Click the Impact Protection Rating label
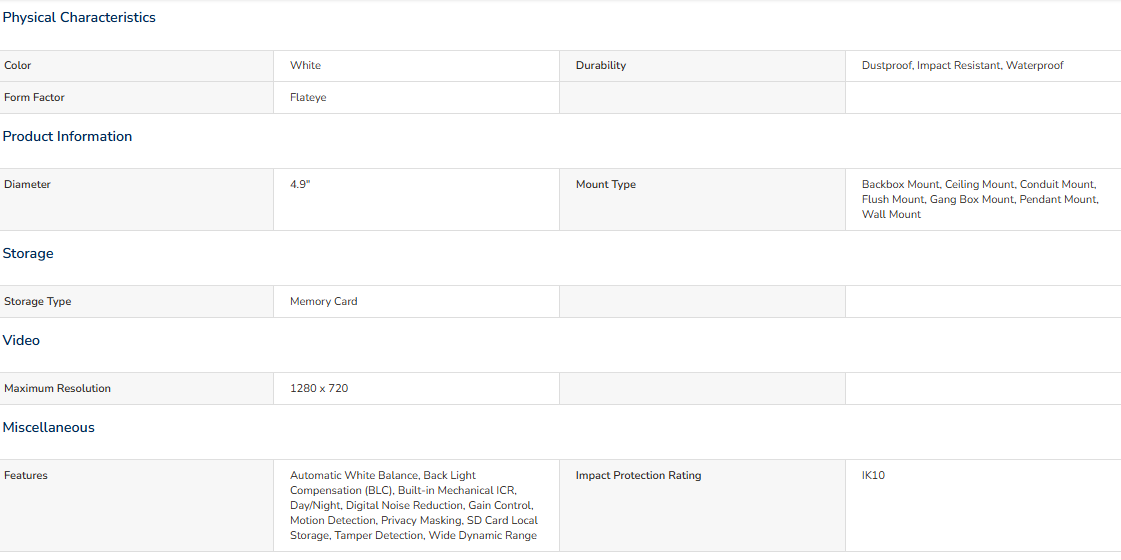 pyautogui.click(x=638, y=475)
